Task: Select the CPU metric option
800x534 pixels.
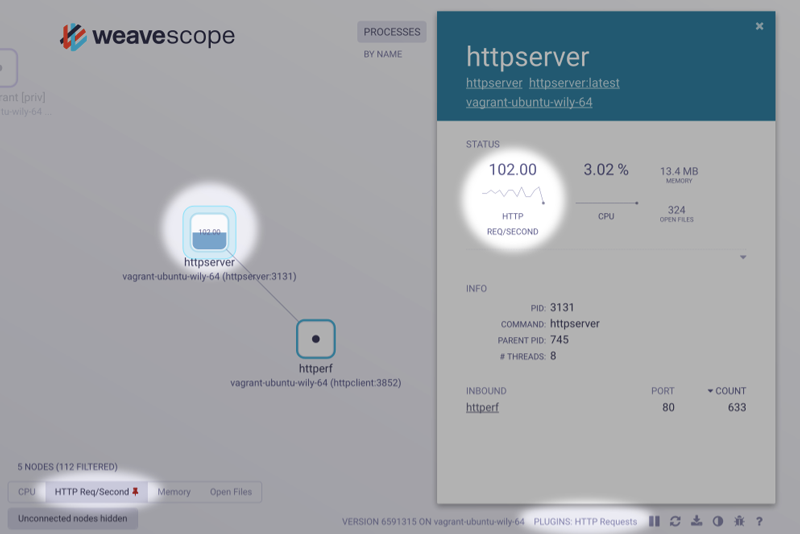Action: (x=26, y=492)
